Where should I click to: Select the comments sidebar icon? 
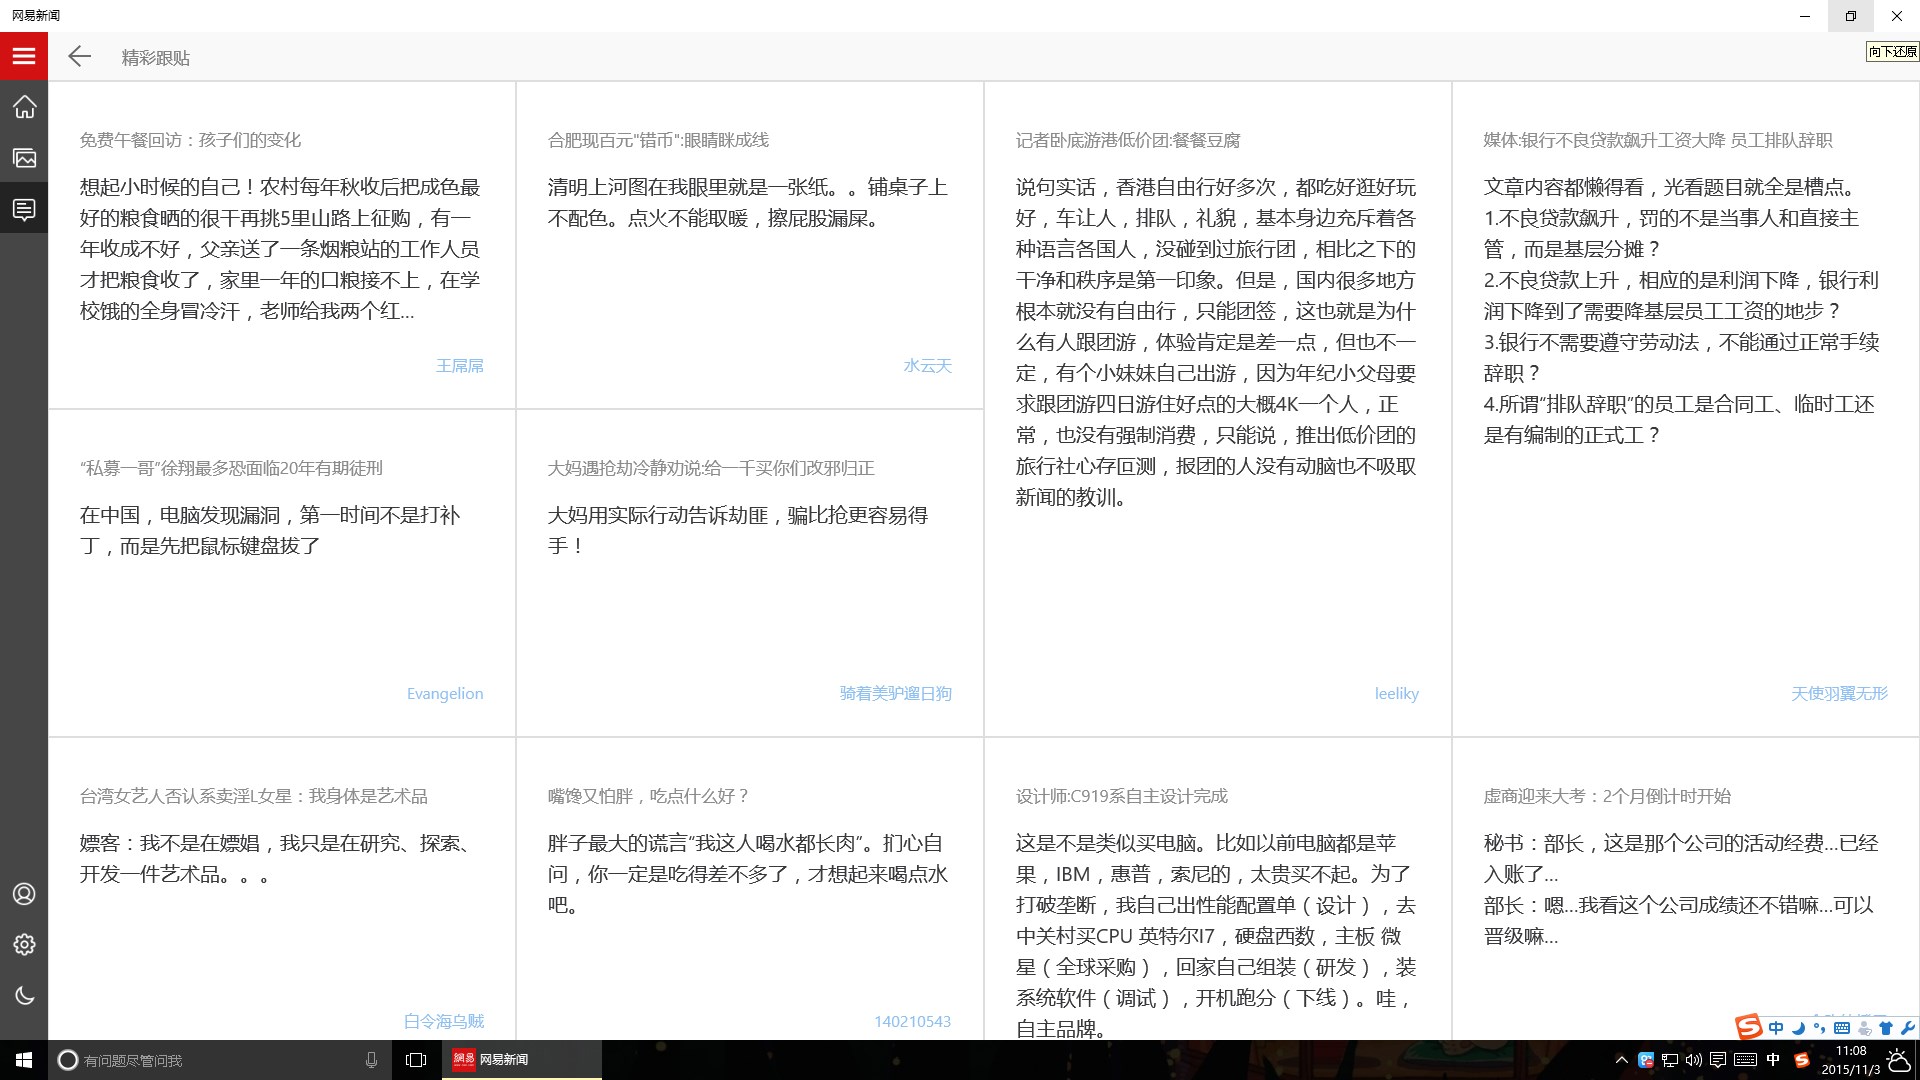(24, 209)
